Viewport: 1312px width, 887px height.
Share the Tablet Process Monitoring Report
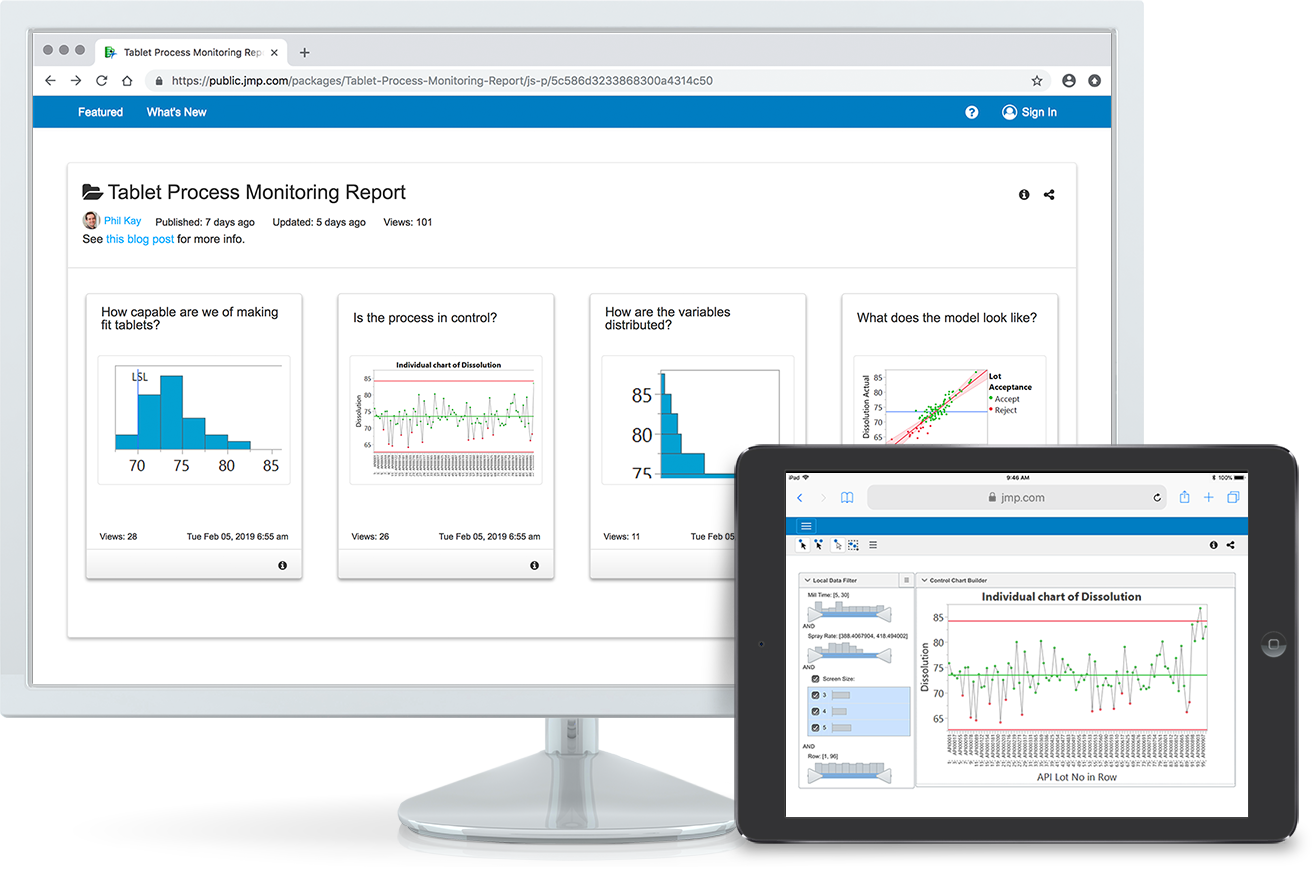click(x=1049, y=195)
